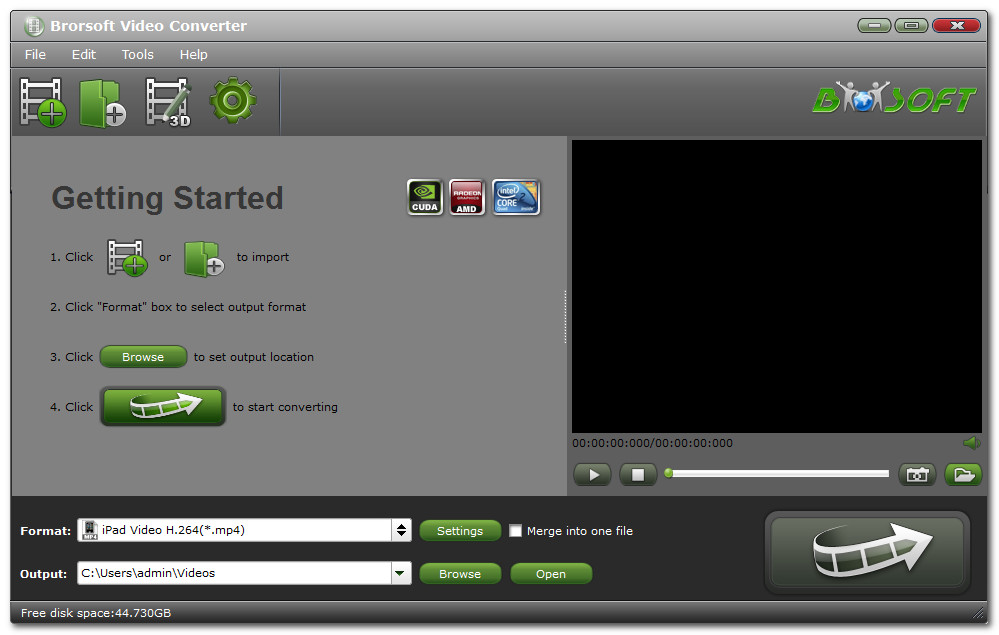Click the Settings button next to Format
The height and width of the screenshot is (635, 999).
(460, 531)
